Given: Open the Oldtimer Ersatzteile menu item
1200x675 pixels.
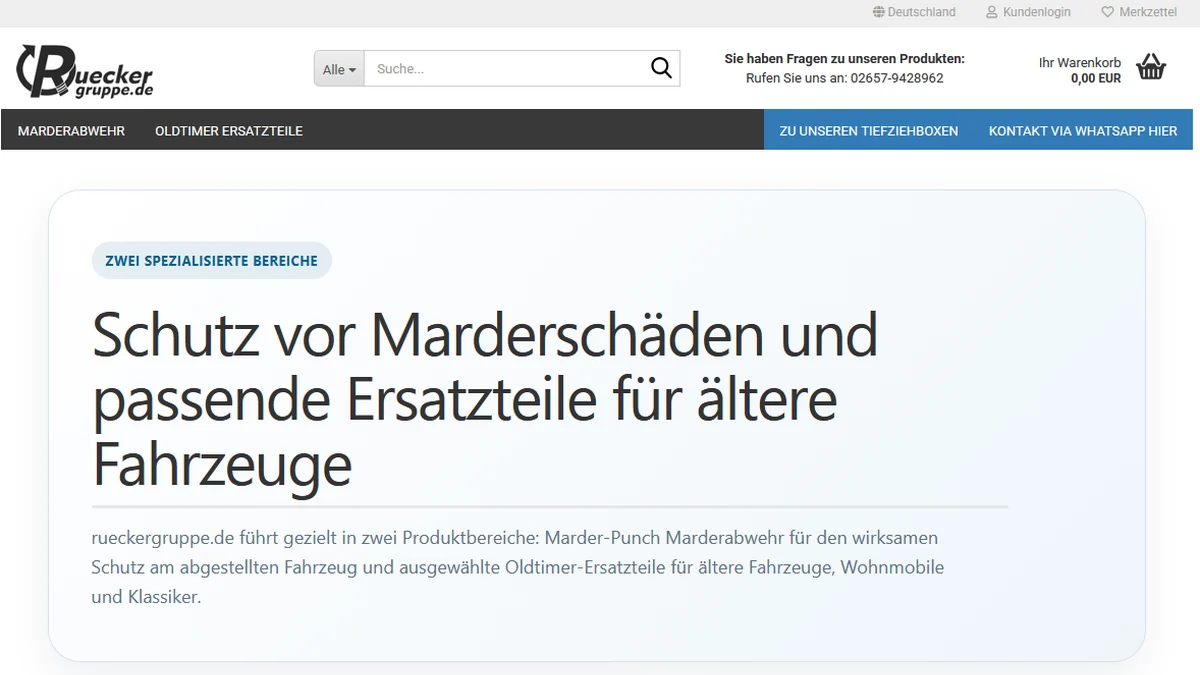Looking at the screenshot, I should [229, 131].
